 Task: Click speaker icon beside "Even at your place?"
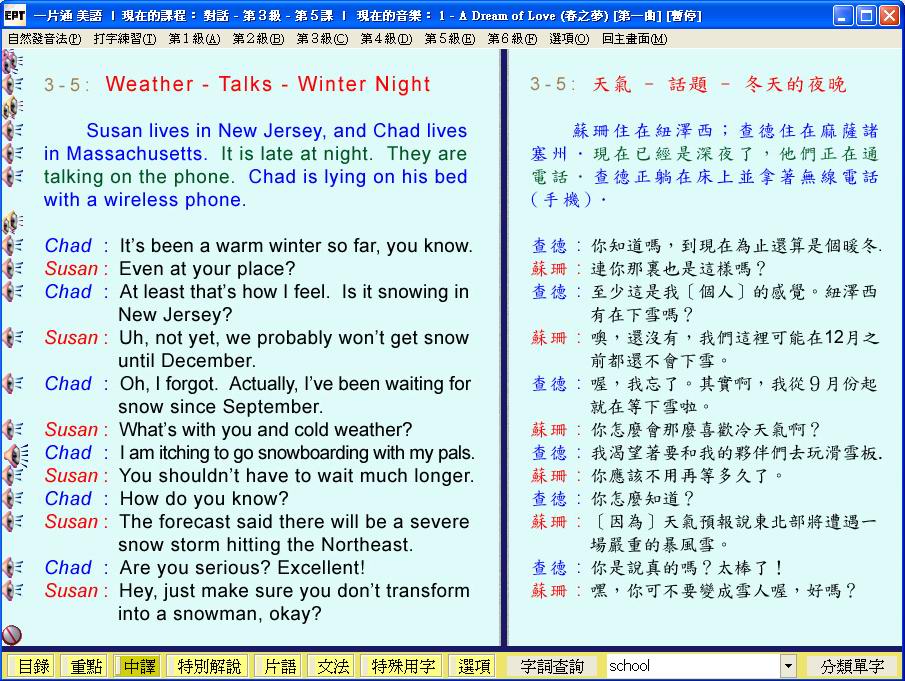pos(13,268)
